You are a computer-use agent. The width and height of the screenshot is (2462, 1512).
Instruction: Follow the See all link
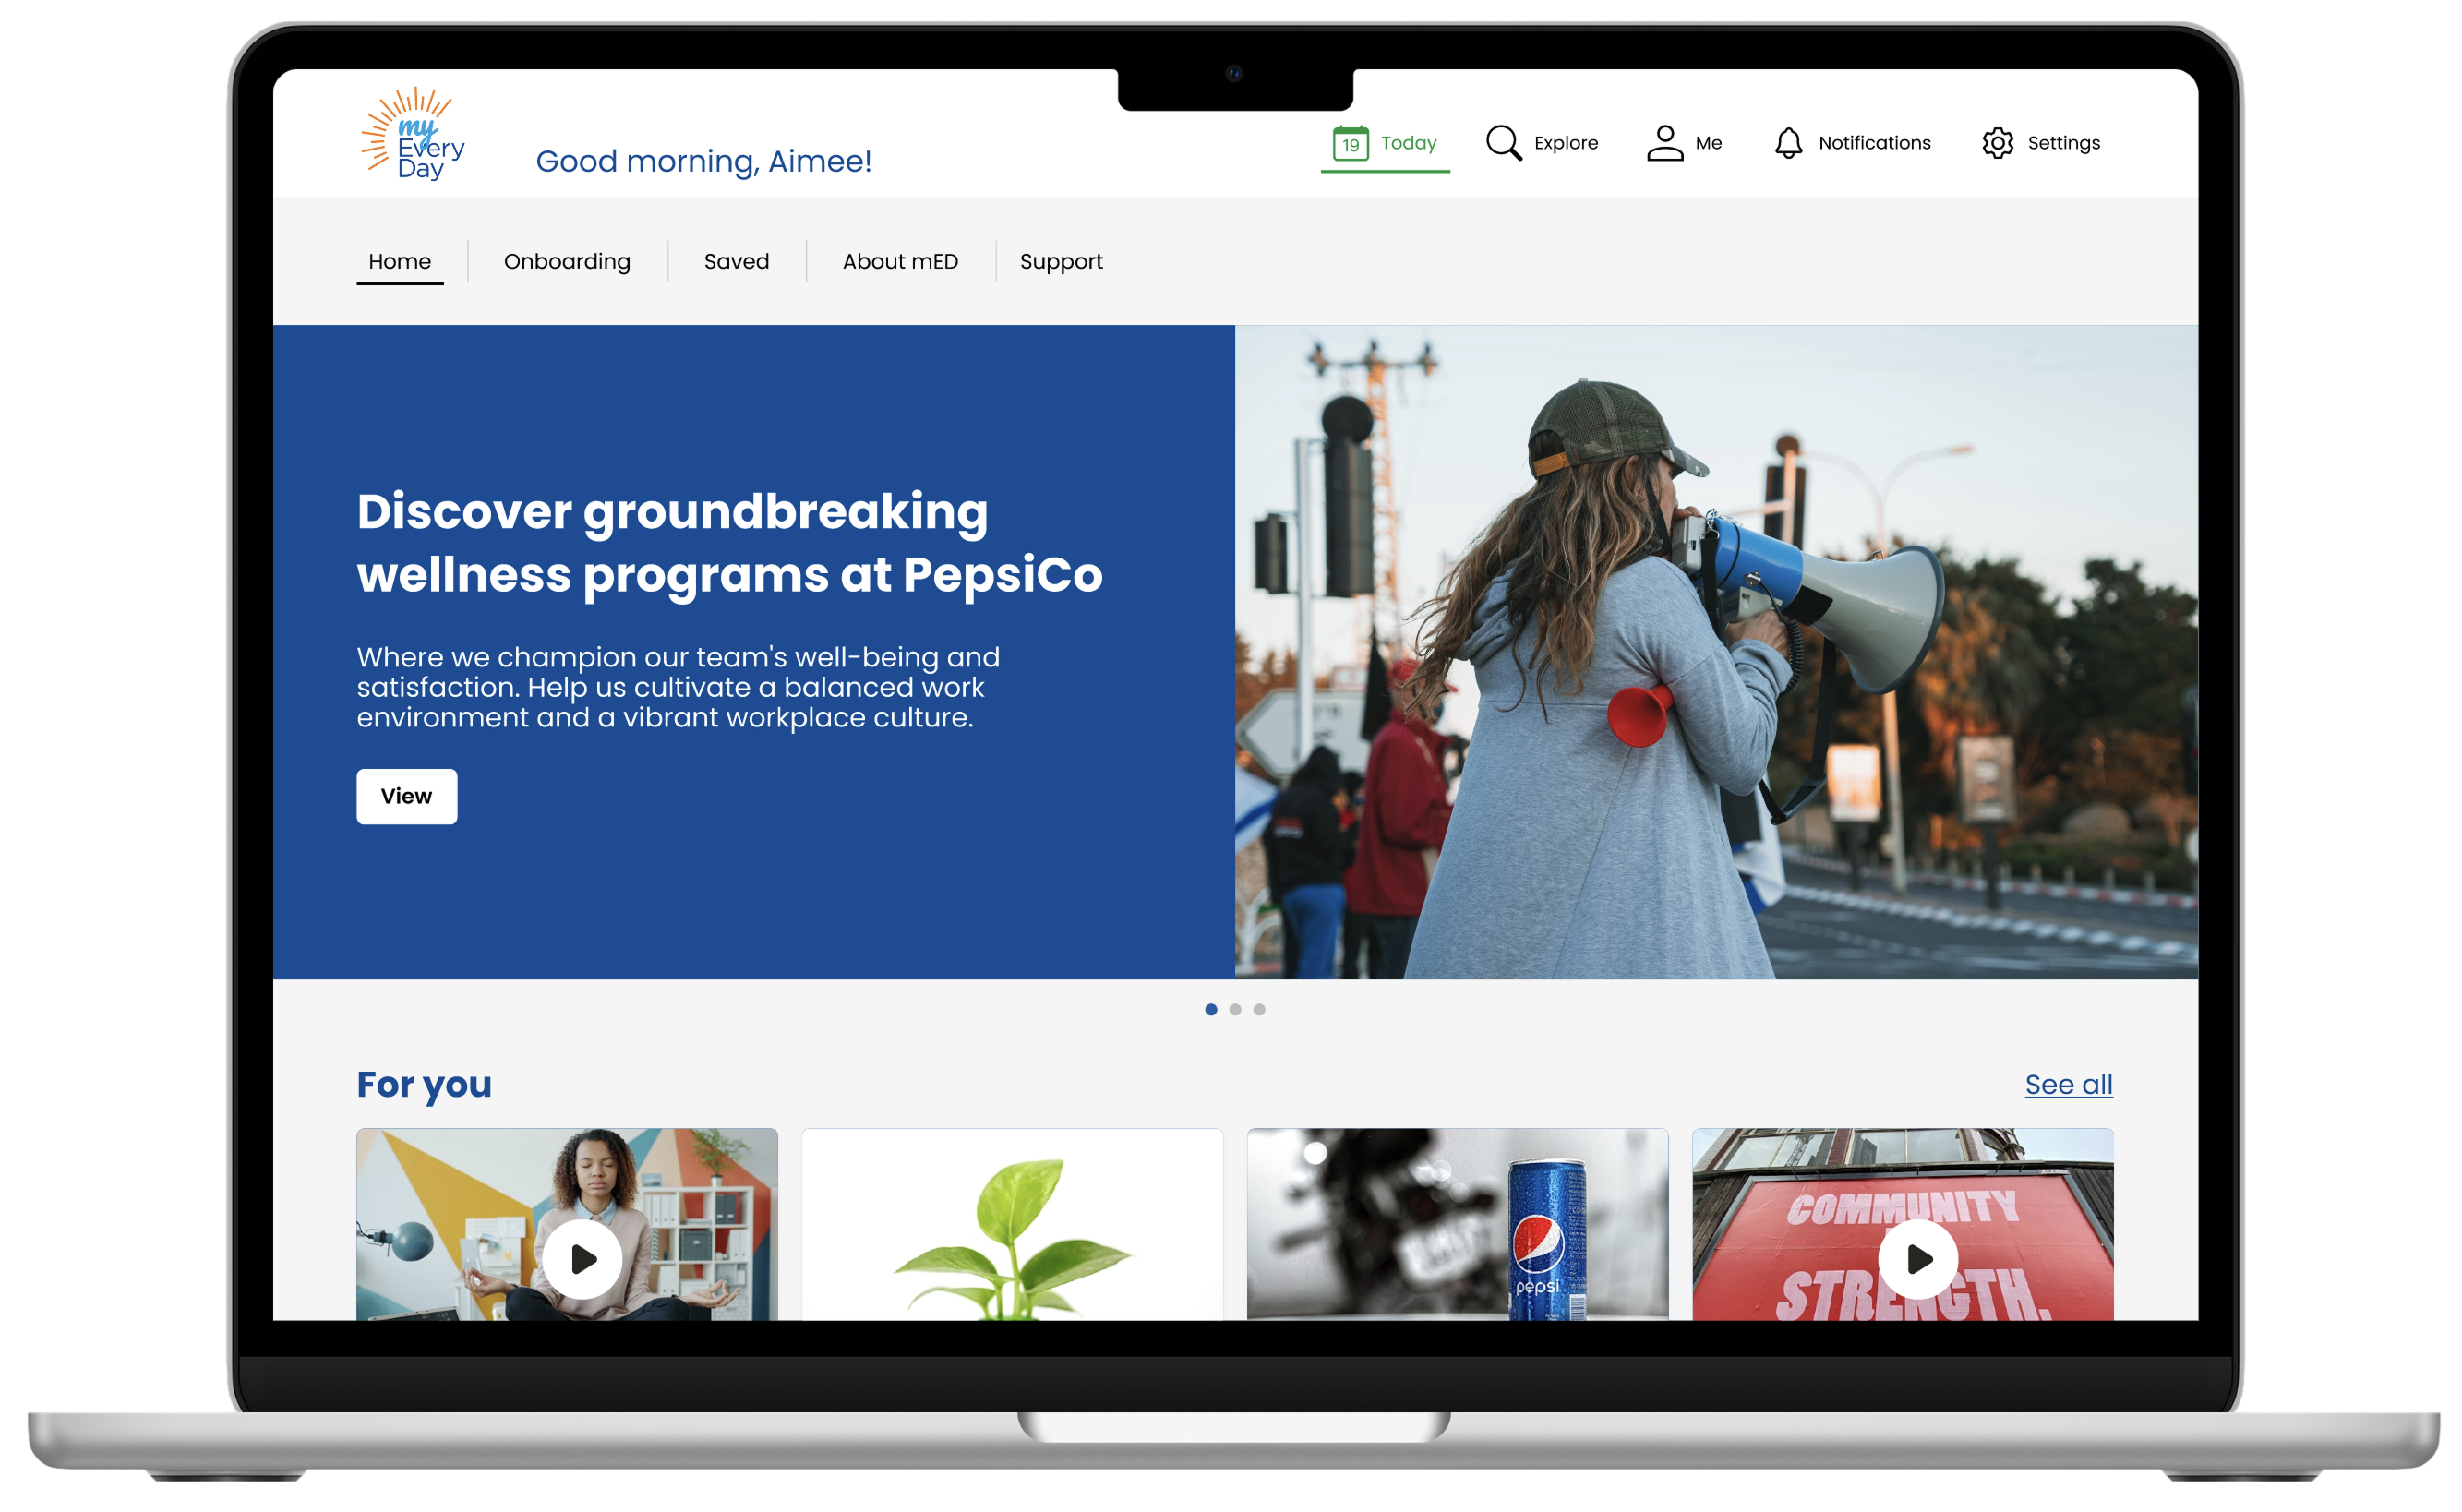[x=2068, y=1084]
